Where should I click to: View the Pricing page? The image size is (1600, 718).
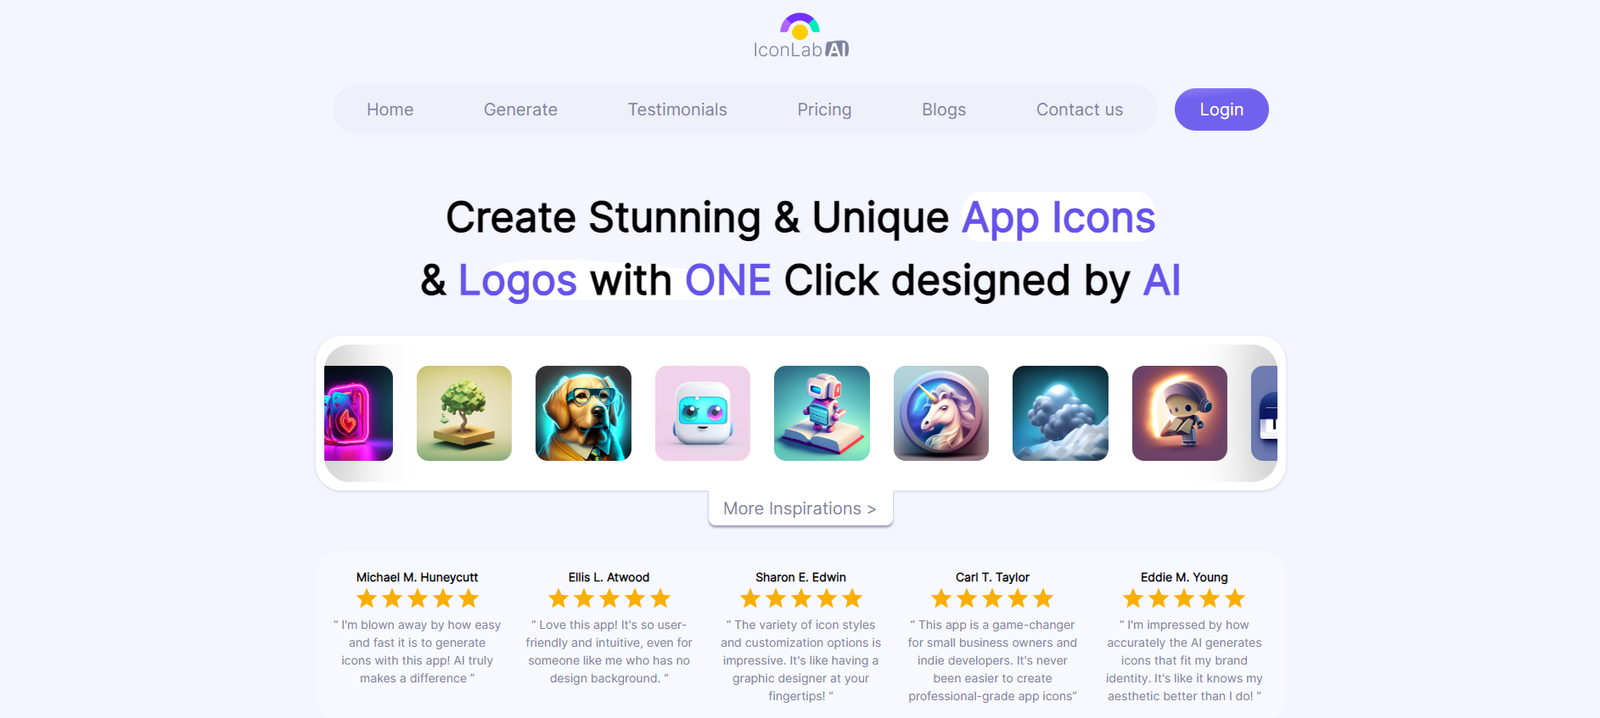[x=824, y=110]
